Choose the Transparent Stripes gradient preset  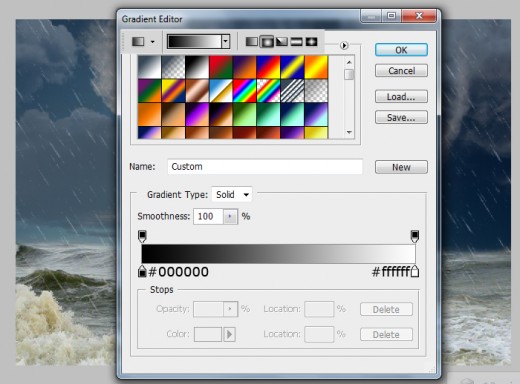click(x=292, y=91)
